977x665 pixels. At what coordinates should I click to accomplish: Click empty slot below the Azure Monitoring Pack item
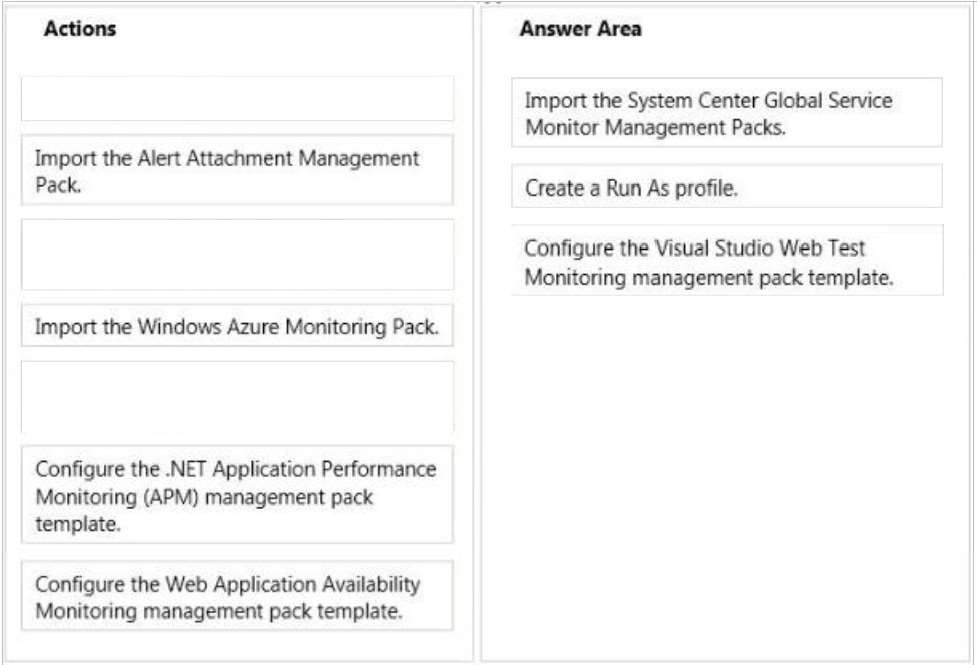click(237, 397)
